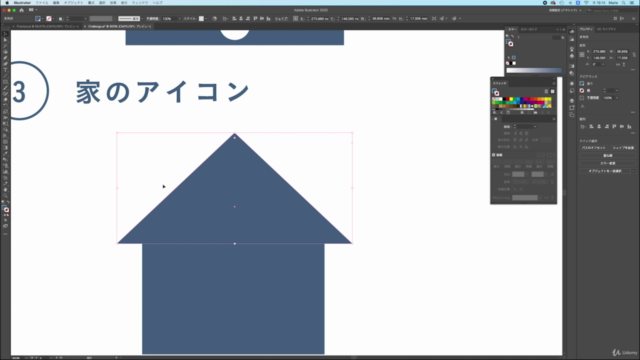Select the Rectangle tool

point(5,82)
